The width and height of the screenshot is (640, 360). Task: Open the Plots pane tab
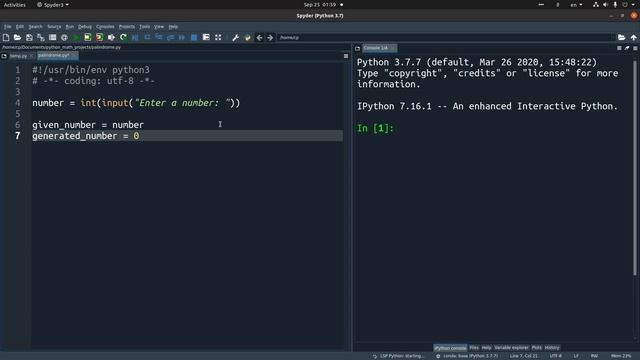(536, 348)
